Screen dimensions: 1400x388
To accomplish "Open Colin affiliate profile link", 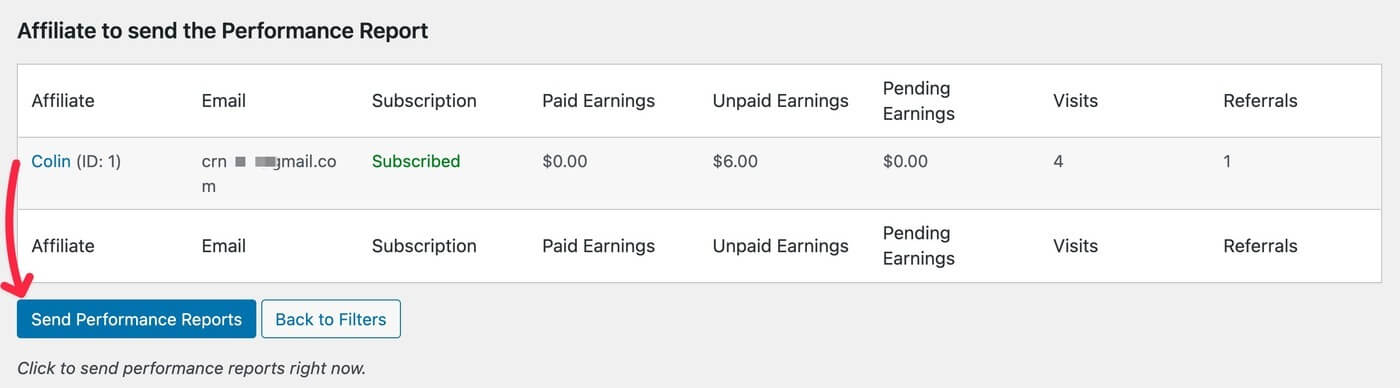I will [51, 161].
